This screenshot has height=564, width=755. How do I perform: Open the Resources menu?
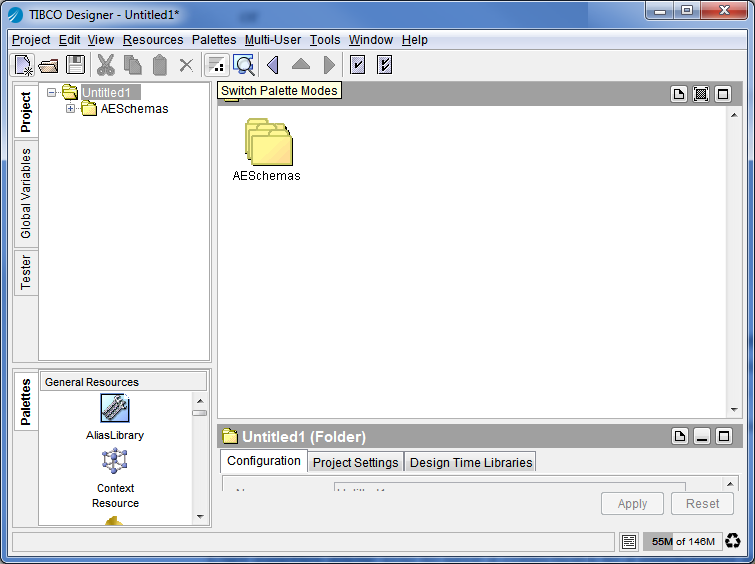(x=153, y=39)
